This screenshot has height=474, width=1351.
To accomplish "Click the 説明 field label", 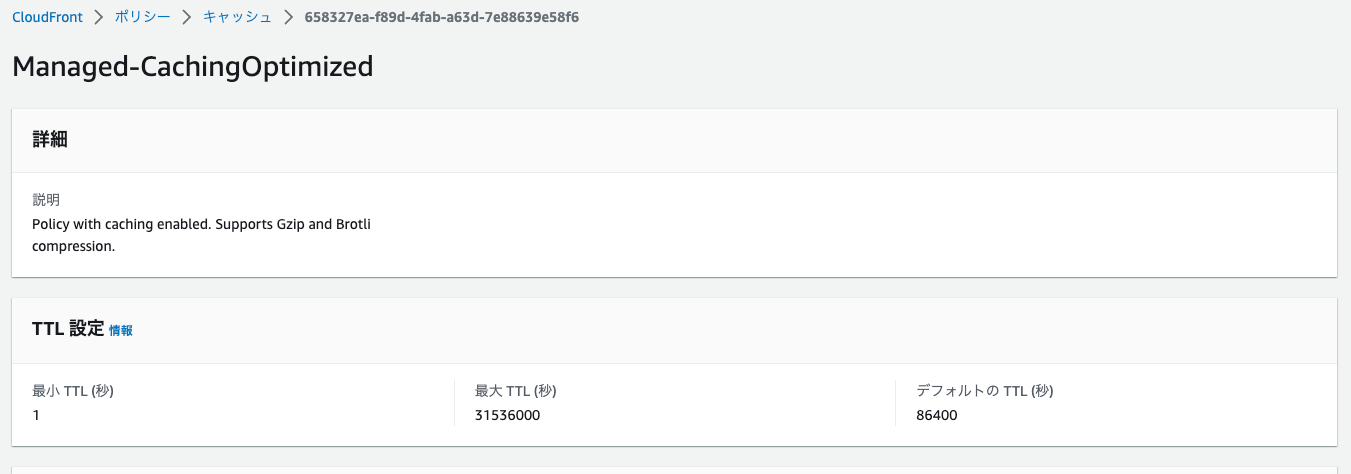I will [46, 200].
